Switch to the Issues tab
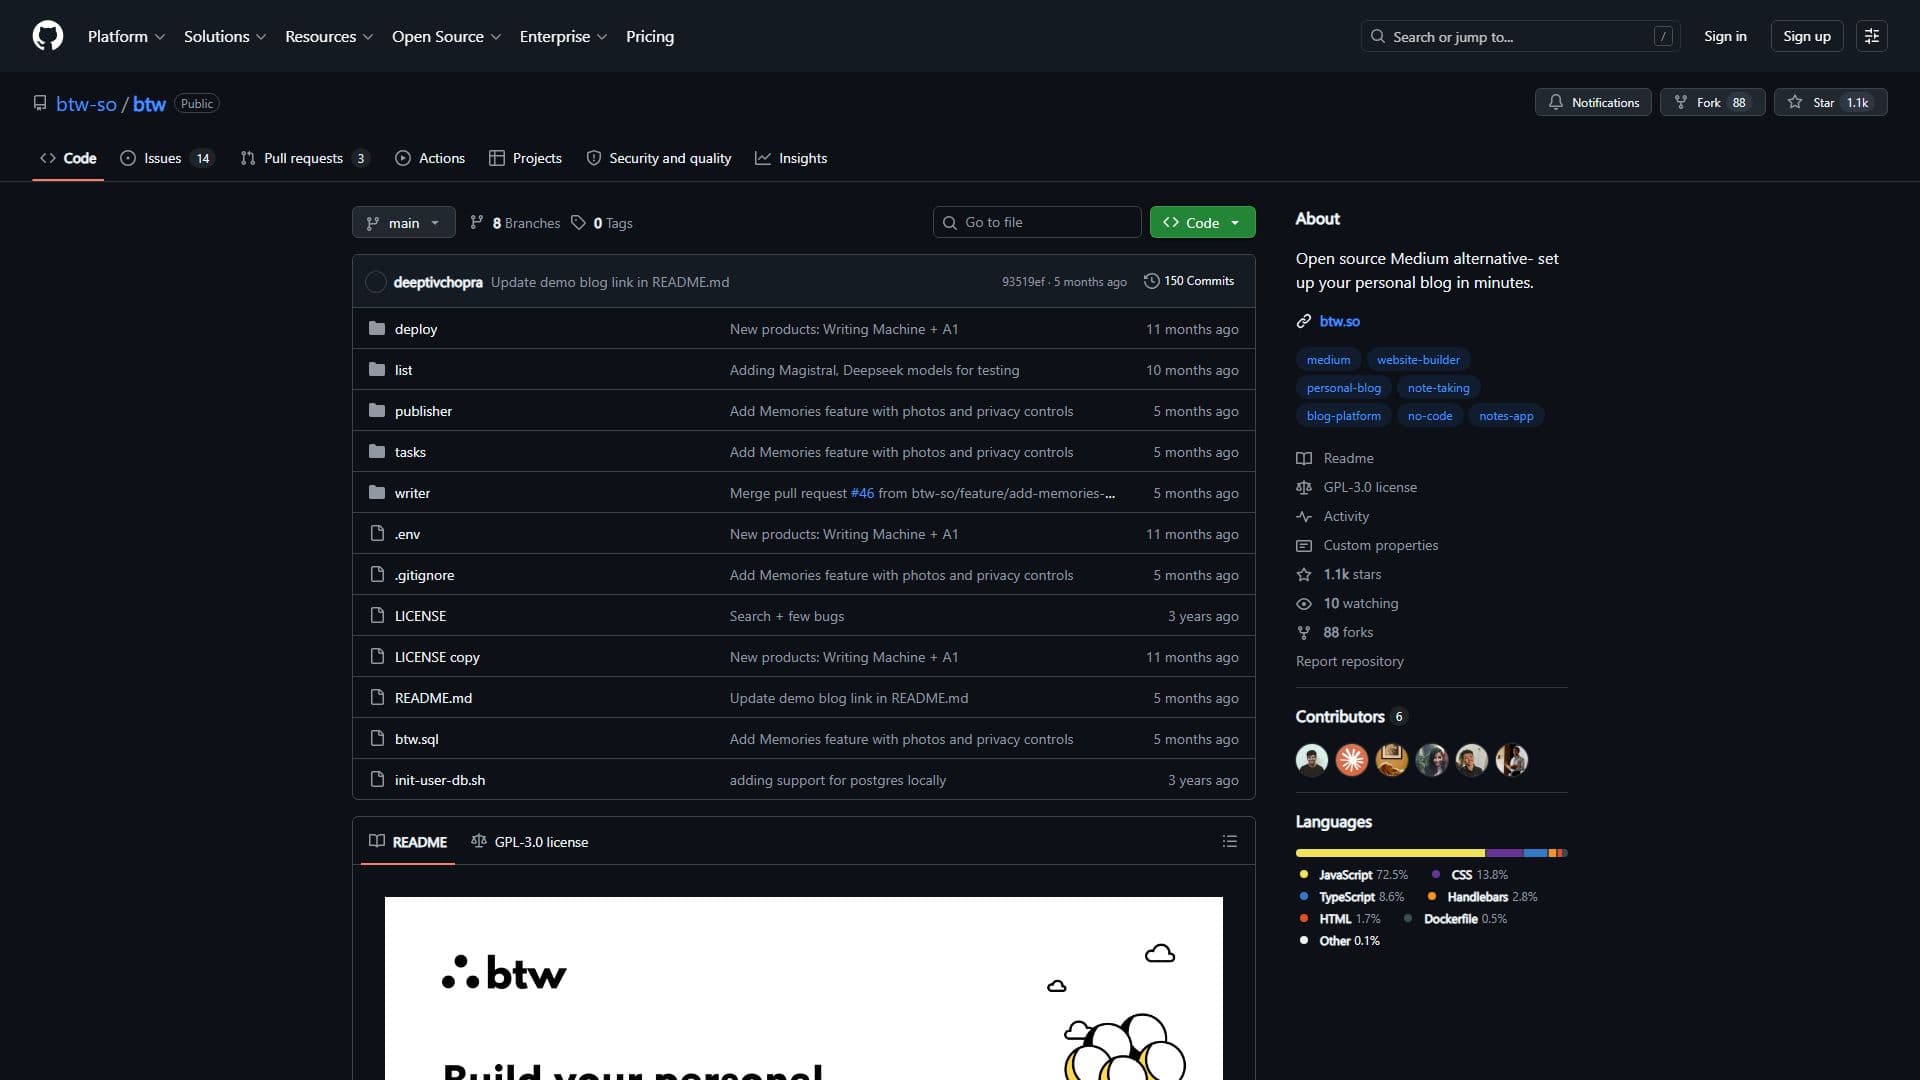Screen dimensions: 1920x1080 167,158
